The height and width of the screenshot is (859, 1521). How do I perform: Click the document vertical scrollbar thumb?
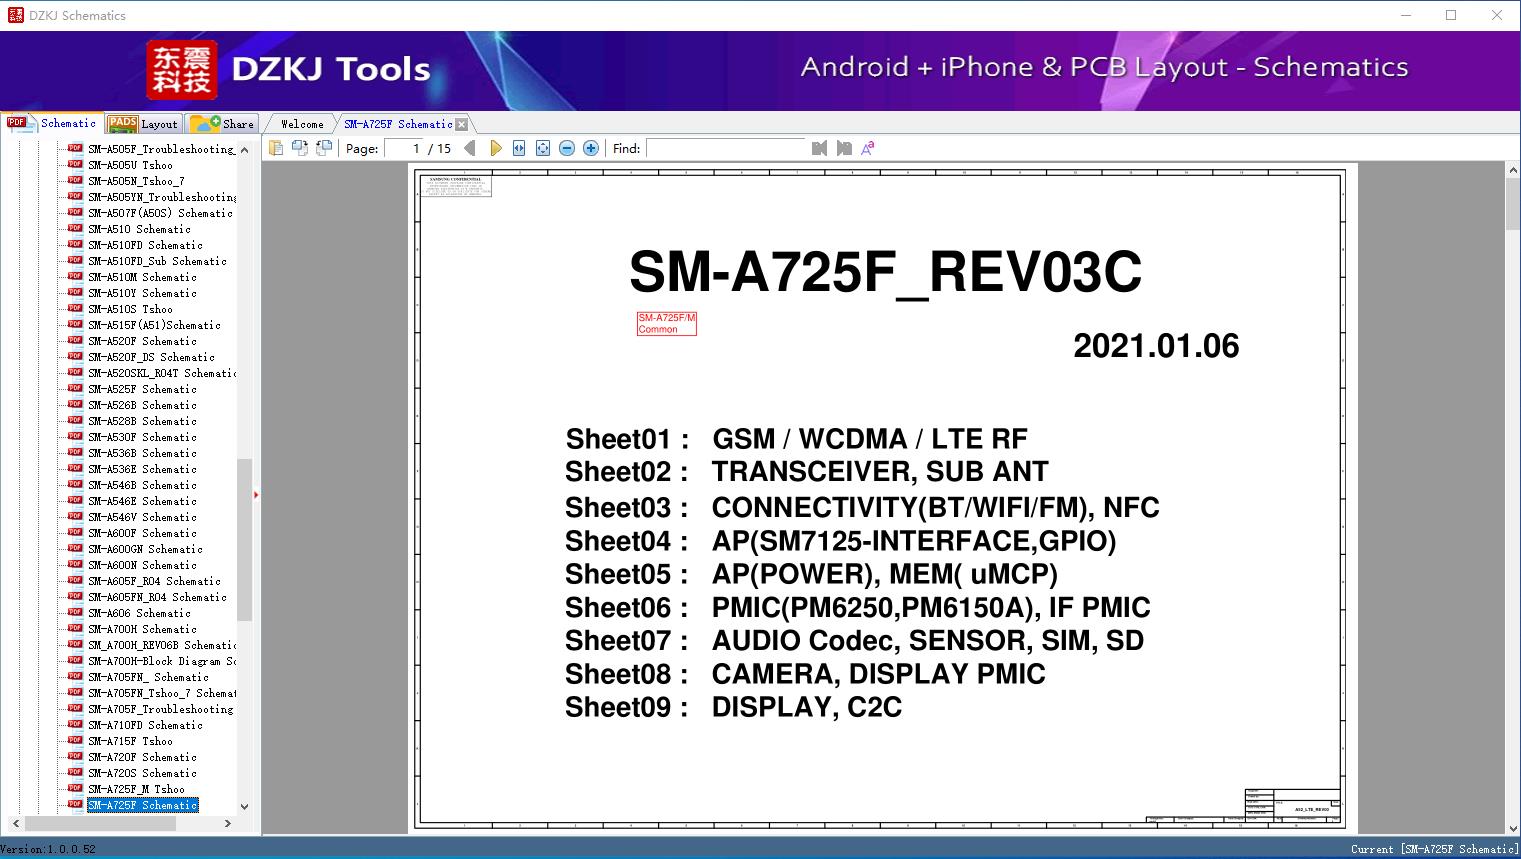(1512, 204)
